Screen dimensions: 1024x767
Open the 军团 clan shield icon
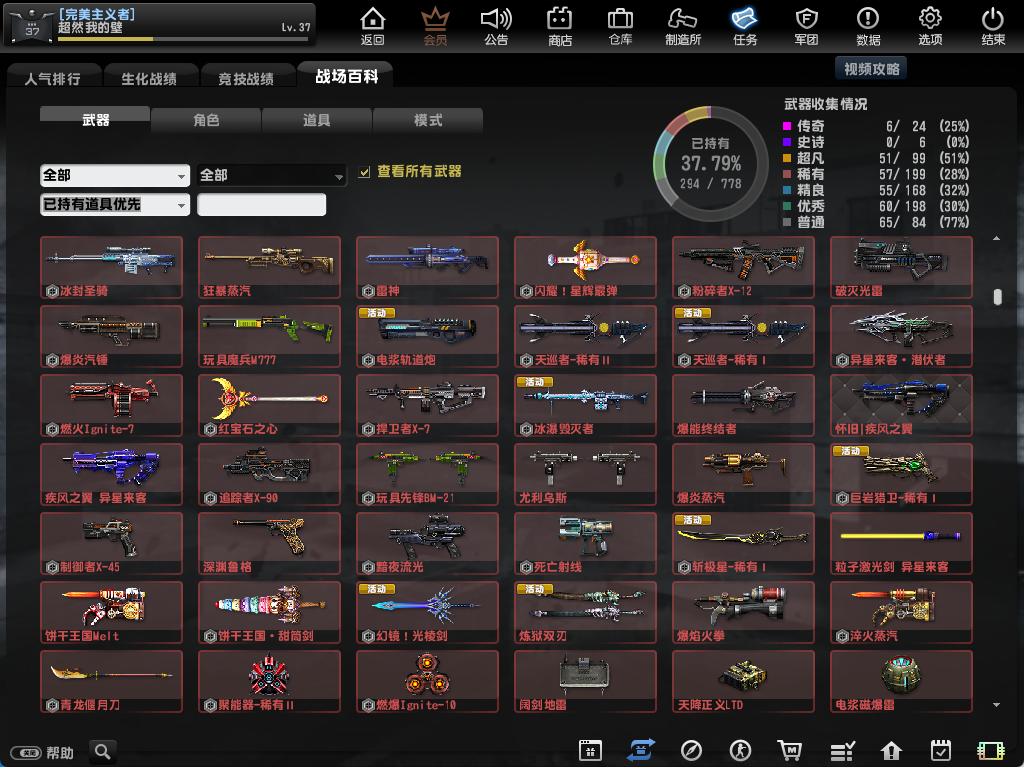[806, 26]
